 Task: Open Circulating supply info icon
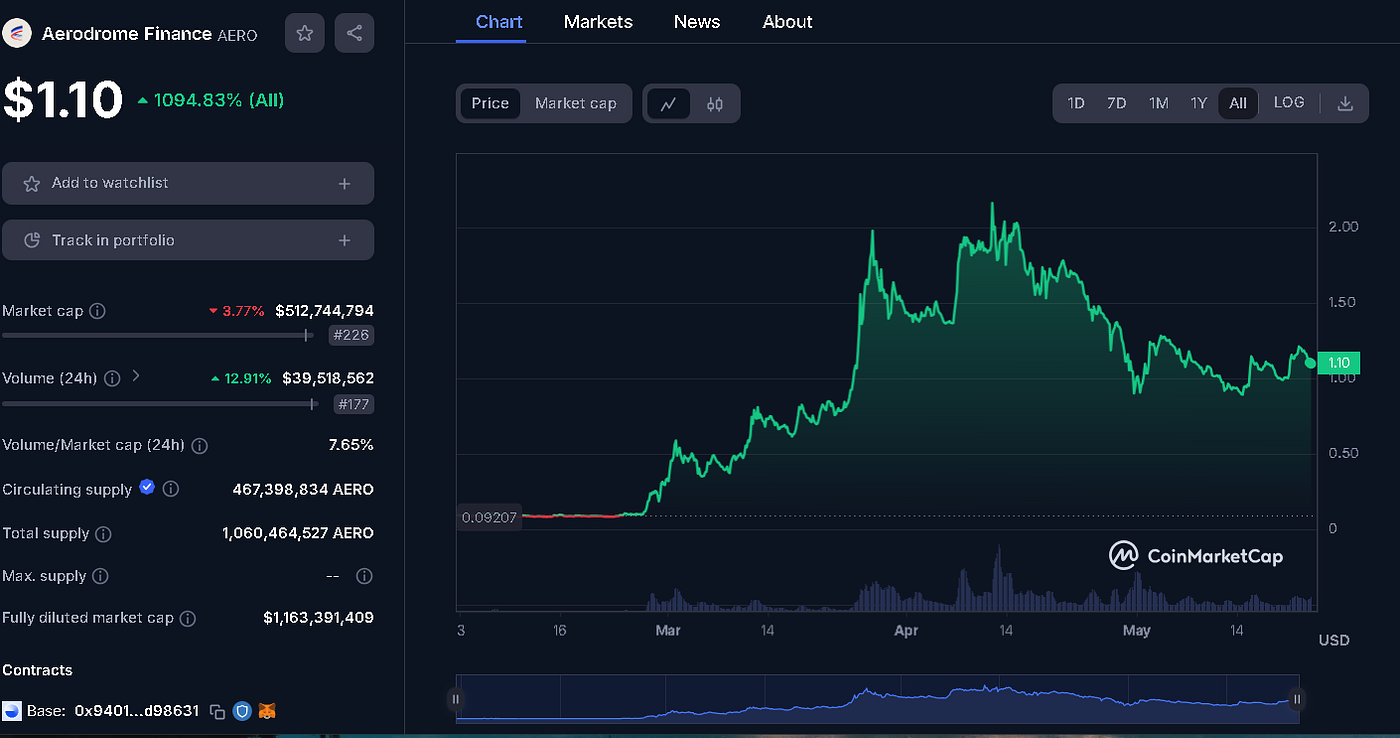pos(171,489)
